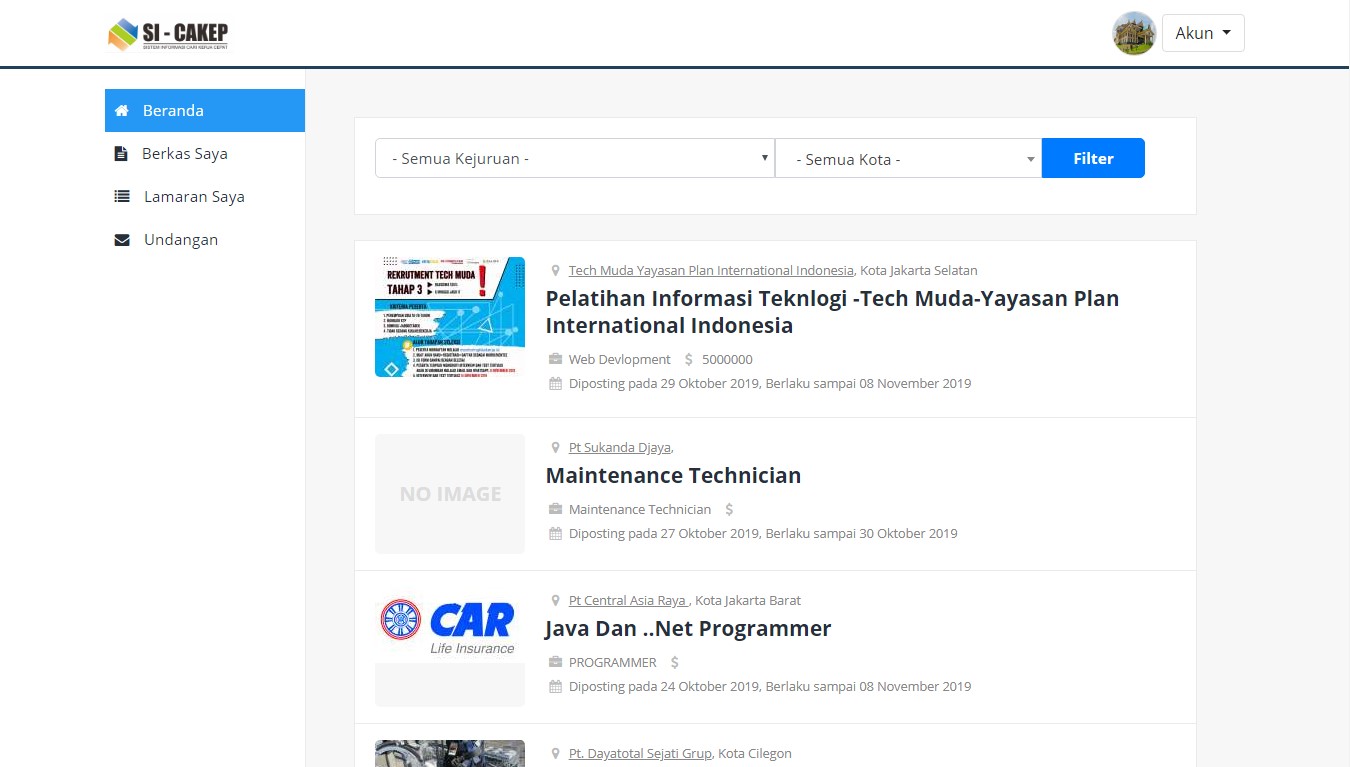Open the Java Dan ..Net Programmer job title

pyautogui.click(x=688, y=628)
